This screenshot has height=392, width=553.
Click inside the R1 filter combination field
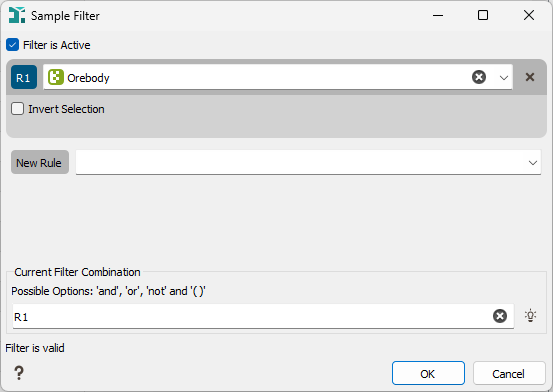point(252,316)
